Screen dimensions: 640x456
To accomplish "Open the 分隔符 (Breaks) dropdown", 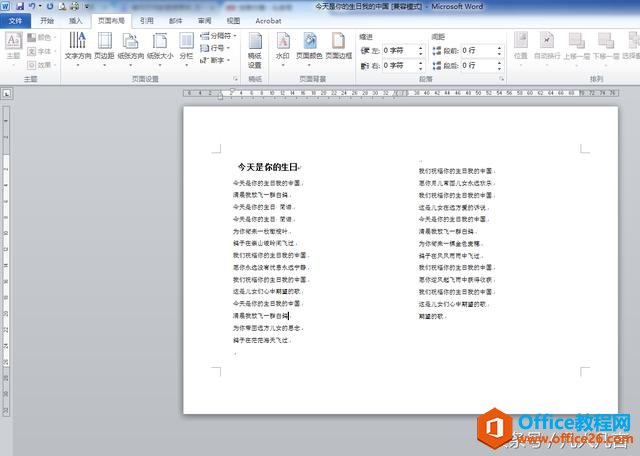I will (218, 36).
